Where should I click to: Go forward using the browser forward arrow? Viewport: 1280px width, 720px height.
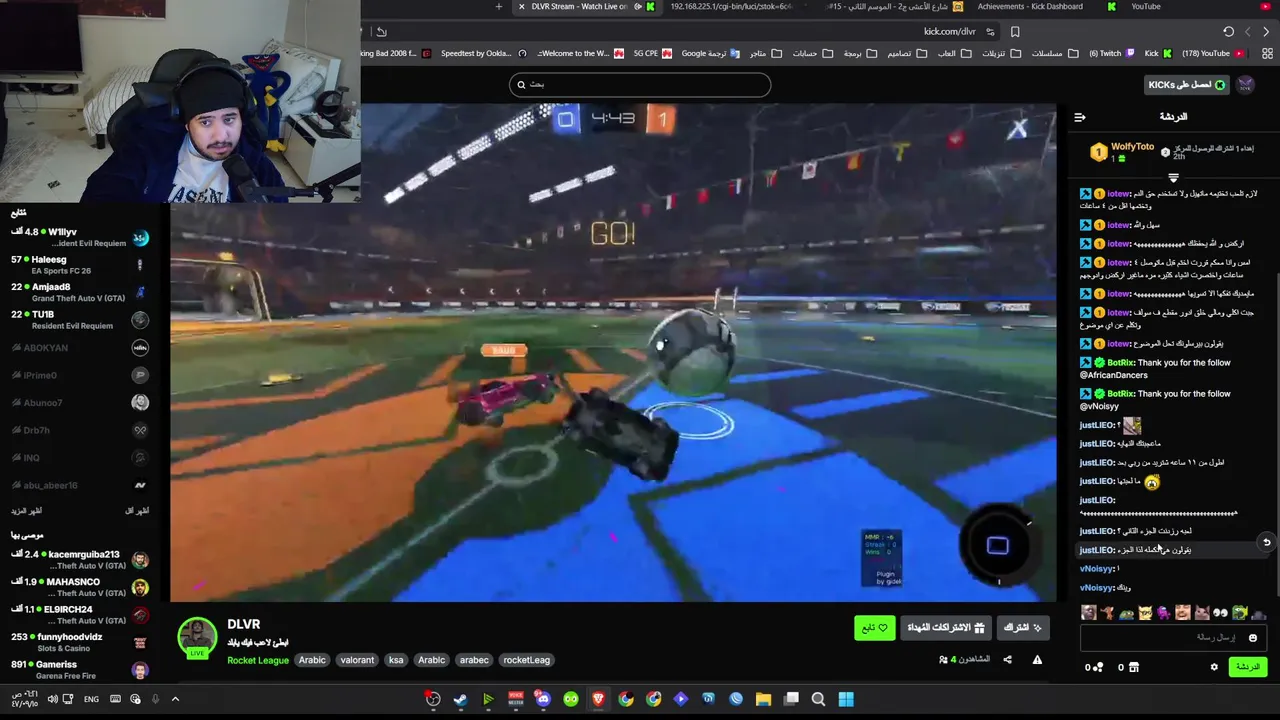pos(1248,31)
